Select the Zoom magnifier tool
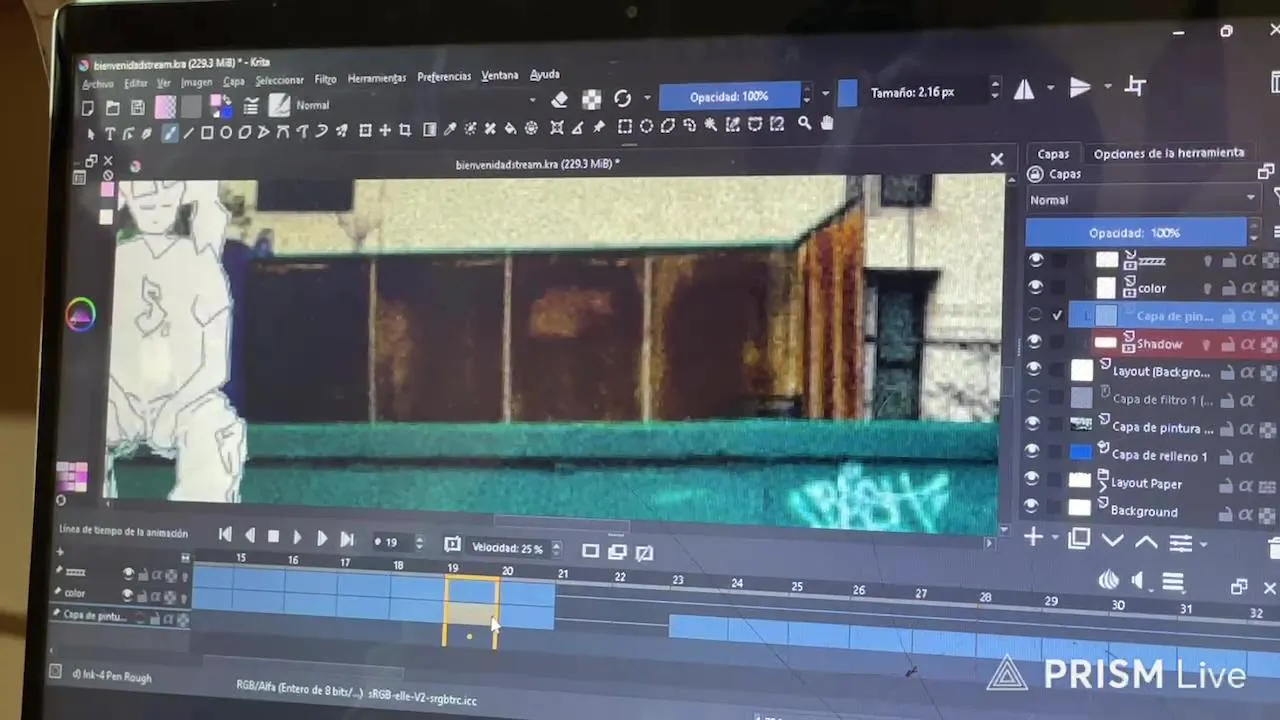Viewport: 1280px width, 720px height. (x=805, y=124)
